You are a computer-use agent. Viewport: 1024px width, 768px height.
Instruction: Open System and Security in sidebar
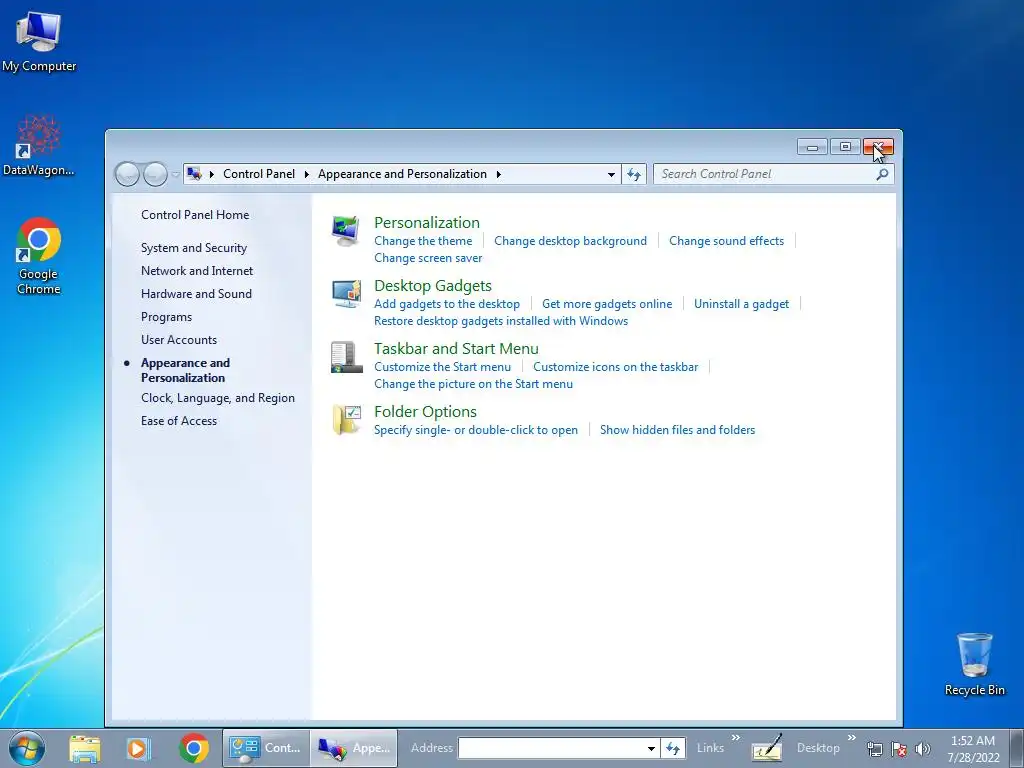click(x=194, y=248)
